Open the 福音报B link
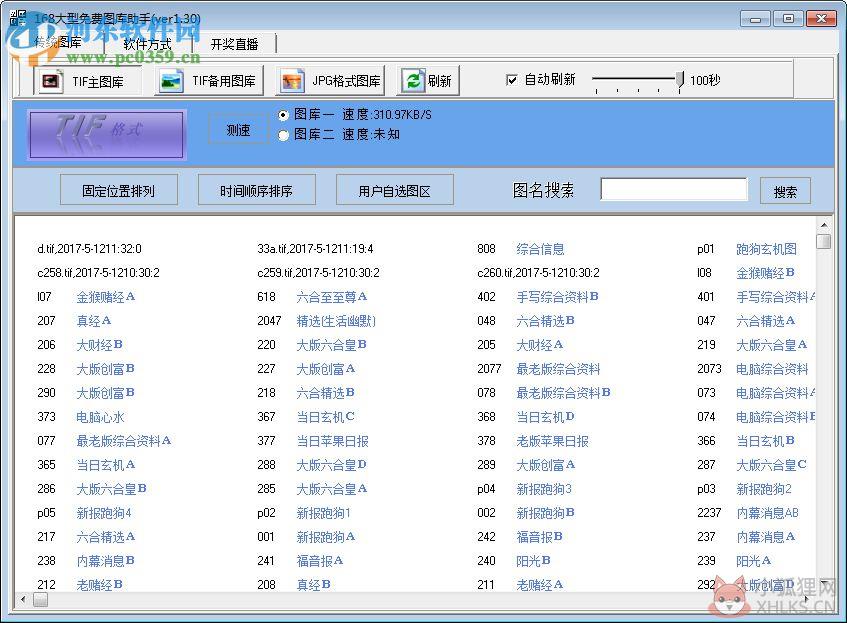 click(540, 537)
